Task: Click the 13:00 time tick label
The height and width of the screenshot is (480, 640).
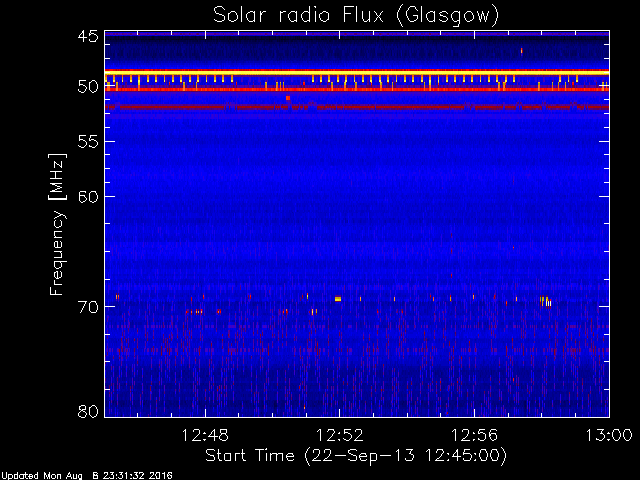Action: click(x=609, y=435)
